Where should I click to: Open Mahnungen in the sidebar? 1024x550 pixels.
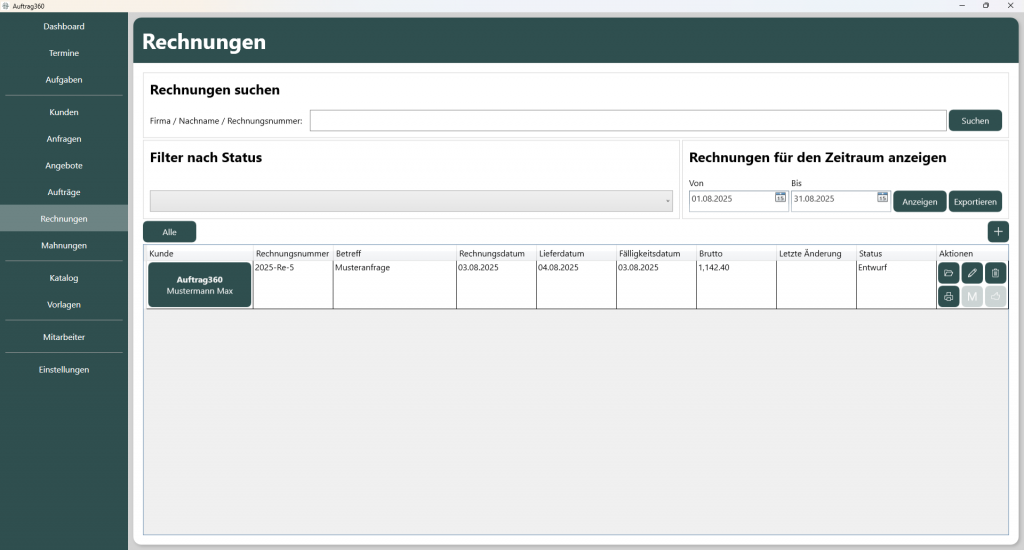pos(64,245)
